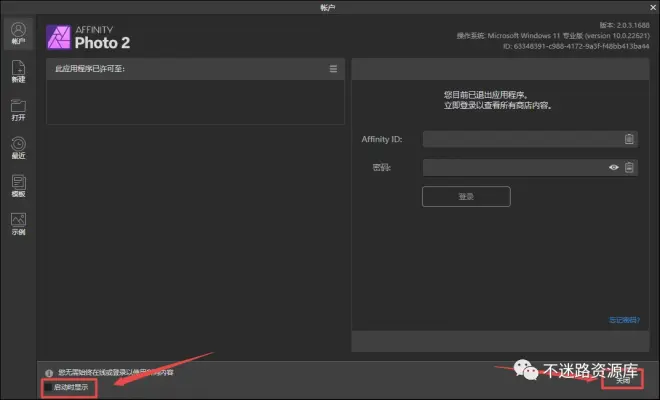Toggle the 启动时显示 show on startup checkbox
Viewport: 660px width, 400px height.
coord(48,387)
